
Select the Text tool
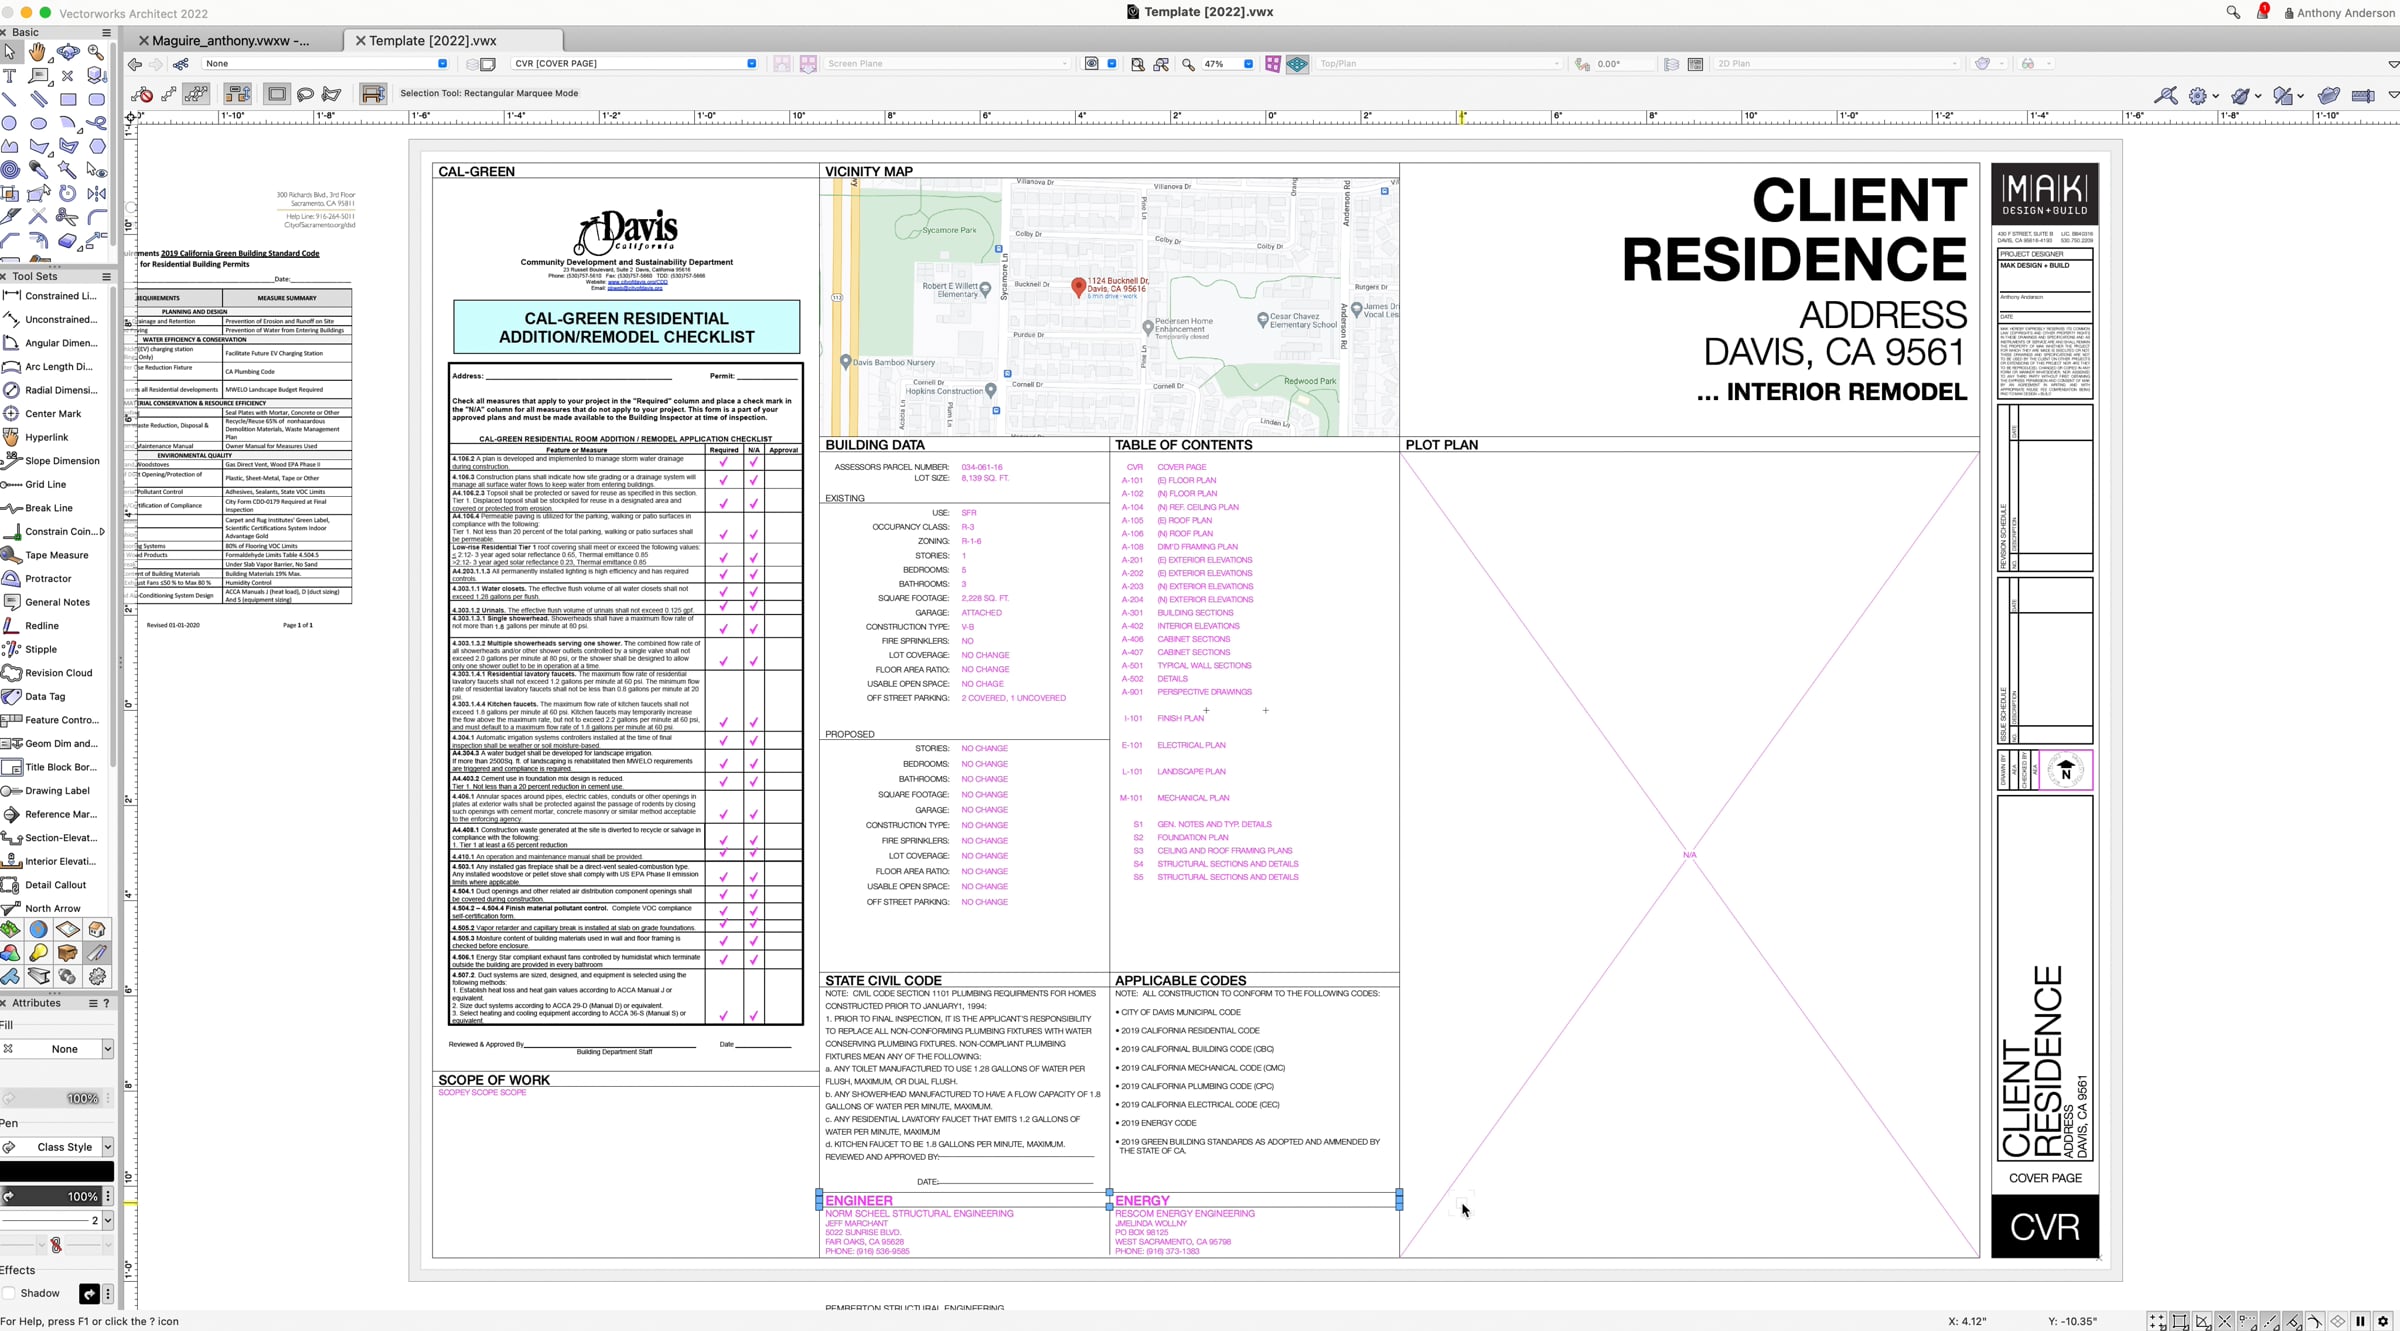(10, 76)
